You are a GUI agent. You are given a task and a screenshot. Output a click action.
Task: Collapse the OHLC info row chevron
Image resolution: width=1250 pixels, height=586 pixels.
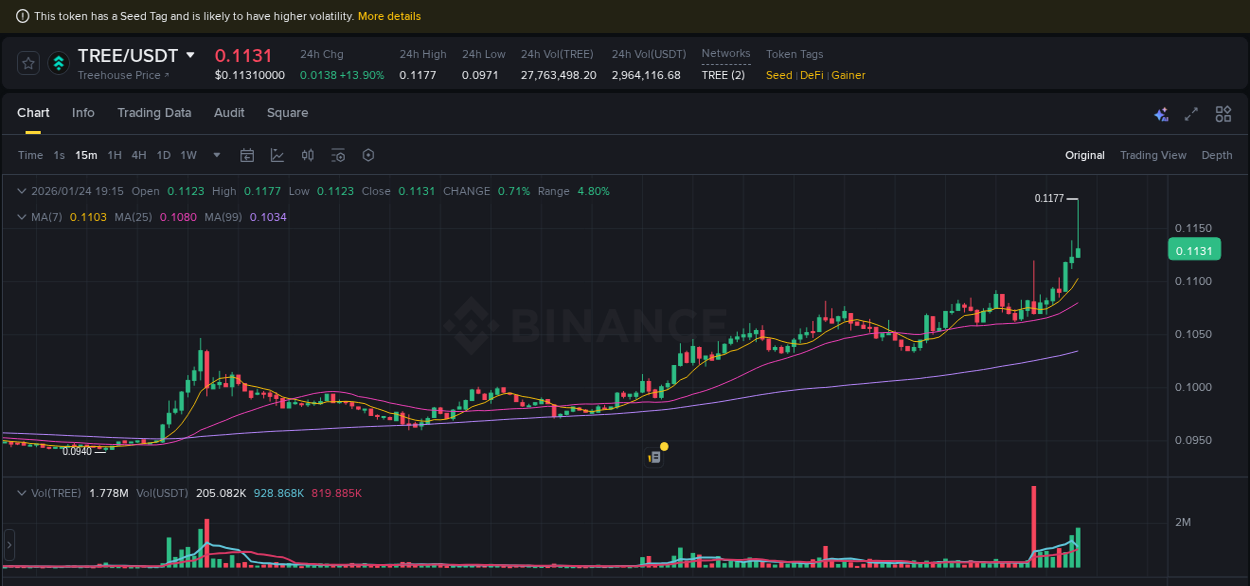pos(22,190)
